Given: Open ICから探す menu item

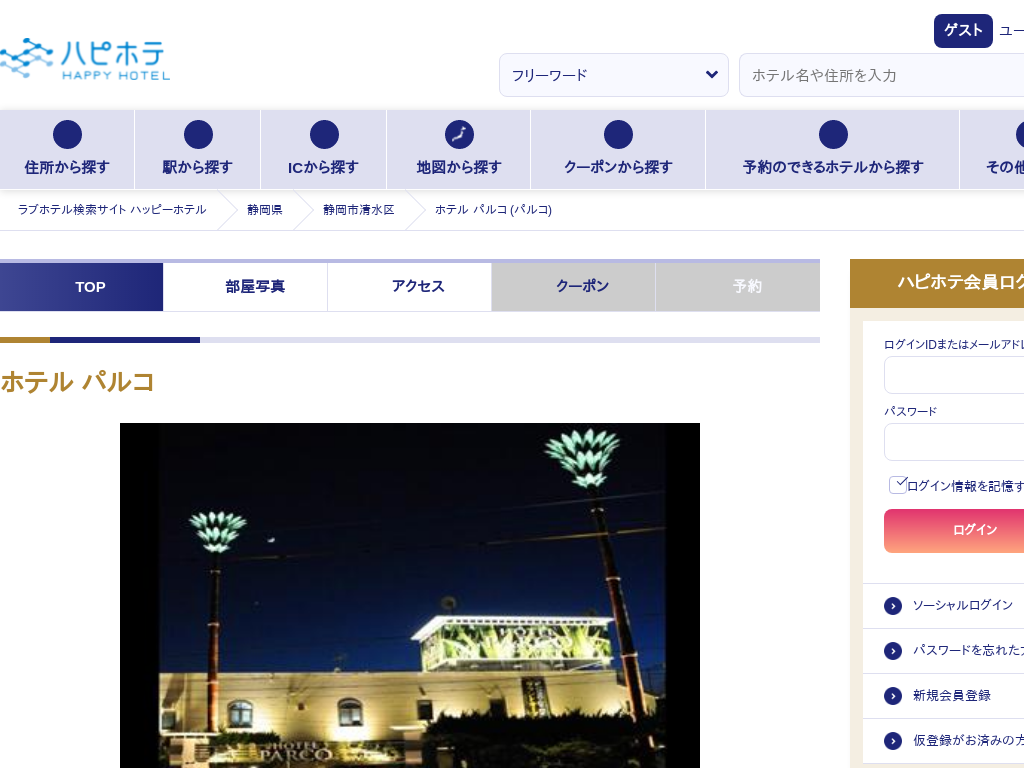Looking at the screenshot, I should (323, 150).
